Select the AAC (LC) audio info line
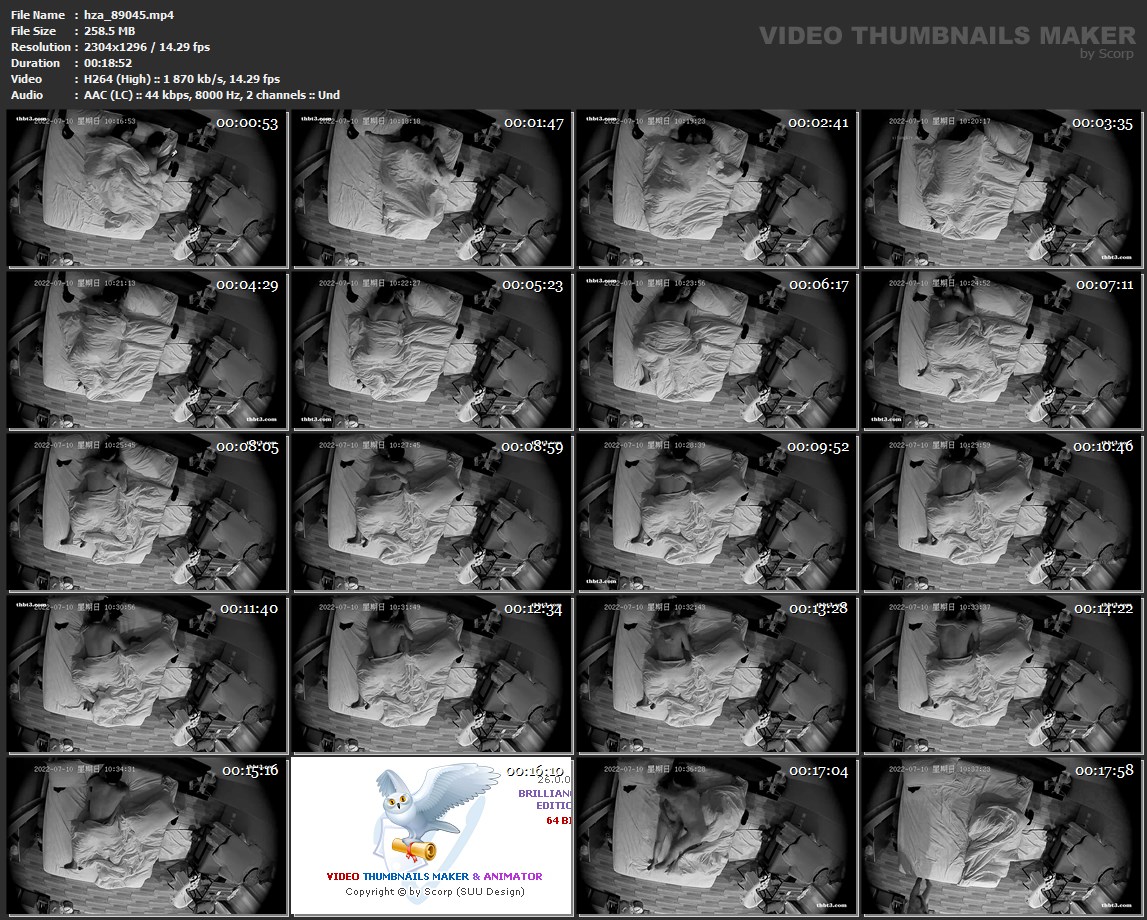The width and height of the screenshot is (1147, 920). (211, 96)
